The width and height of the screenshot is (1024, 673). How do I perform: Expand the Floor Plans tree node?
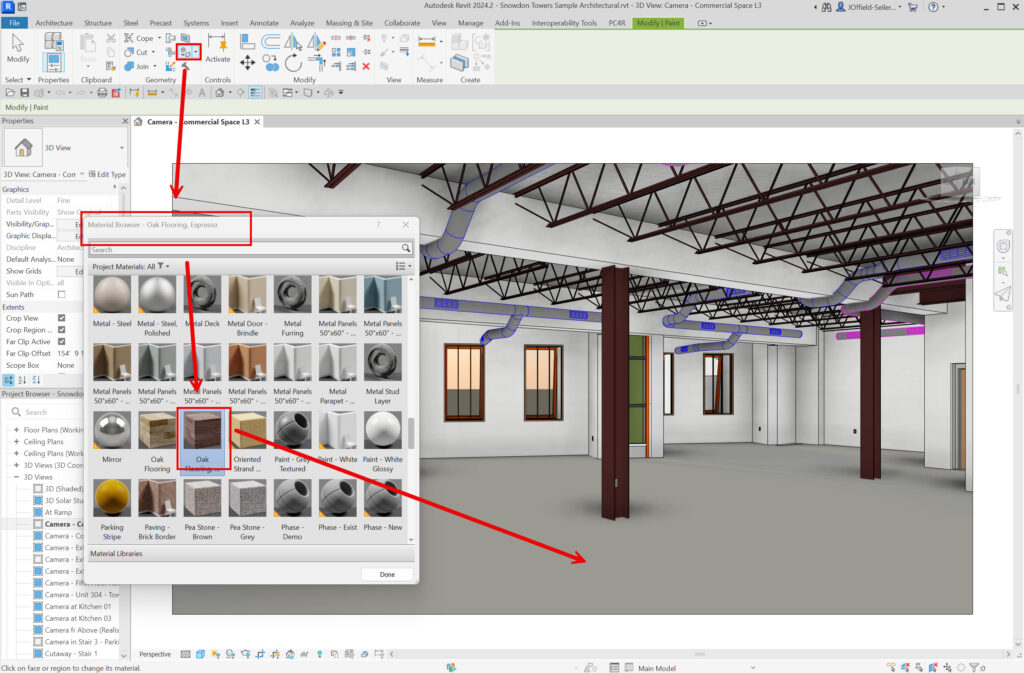coord(16,430)
